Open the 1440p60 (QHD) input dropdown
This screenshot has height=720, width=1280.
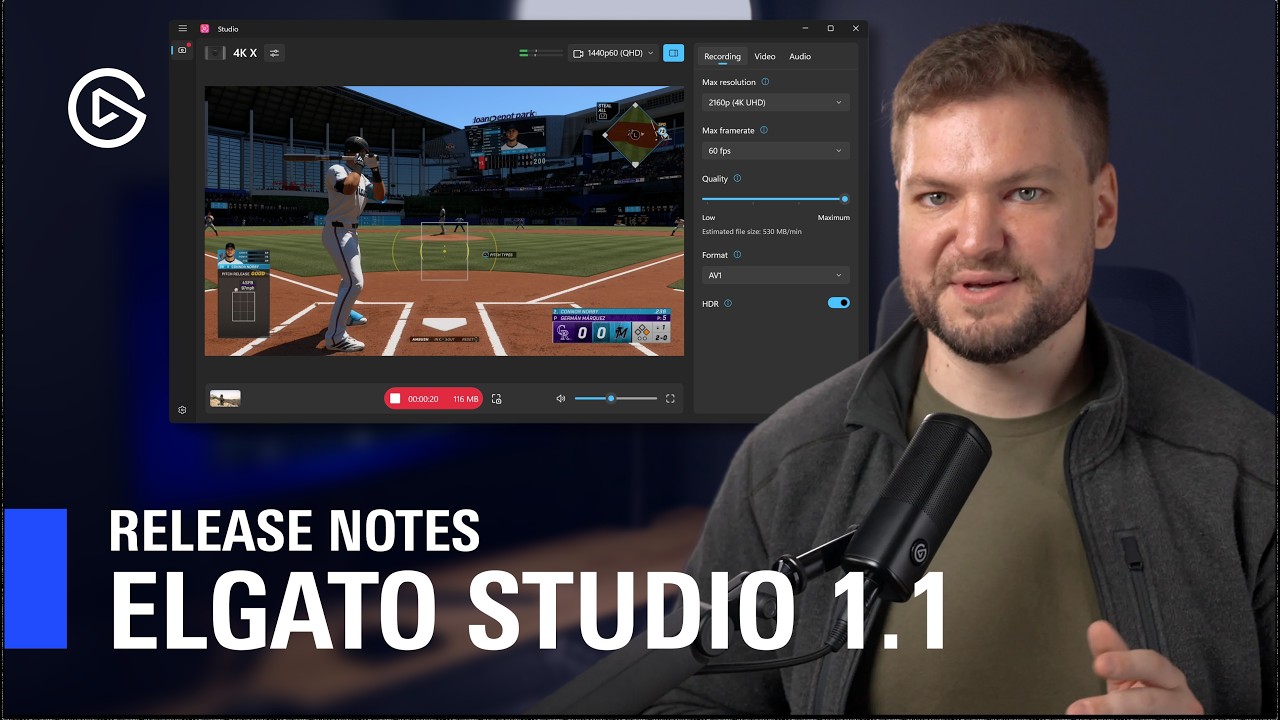614,53
